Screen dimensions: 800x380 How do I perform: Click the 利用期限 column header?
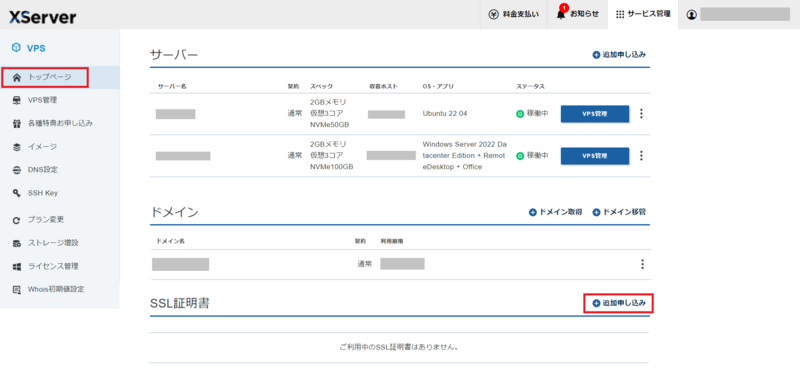click(x=392, y=241)
